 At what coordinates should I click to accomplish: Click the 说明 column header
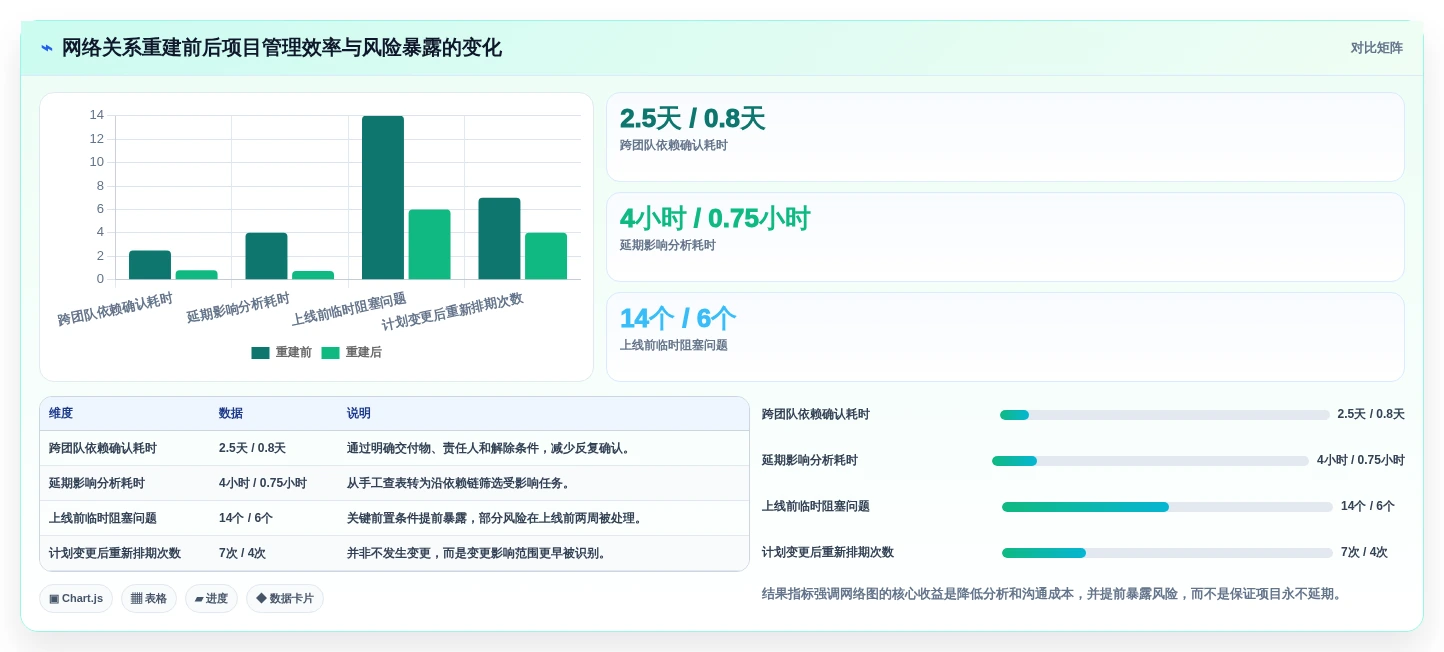(359, 414)
